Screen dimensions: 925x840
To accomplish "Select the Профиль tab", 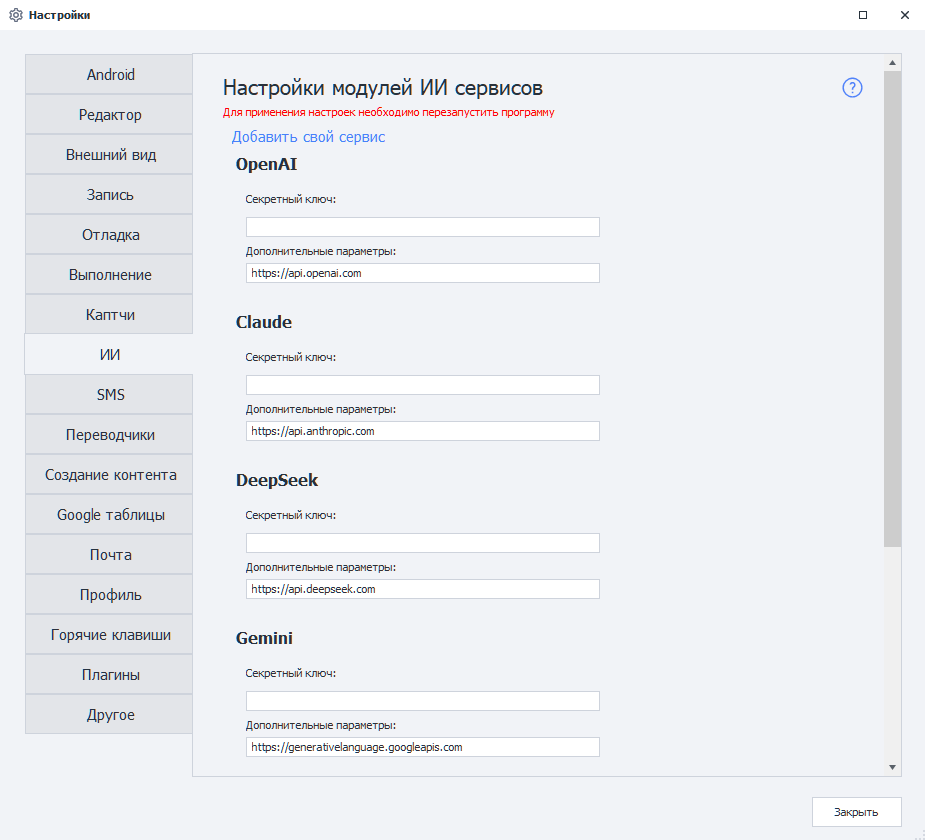I will click(109, 595).
